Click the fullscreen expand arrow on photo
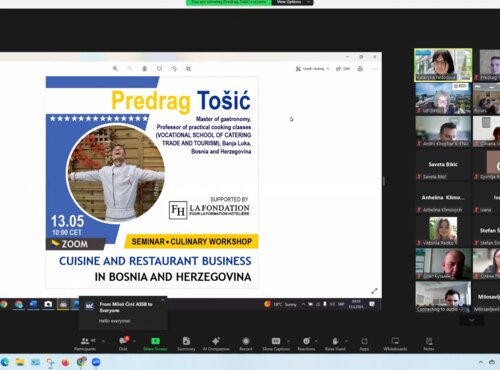Viewport: 500px width, 370px height. [x=374, y=291]
